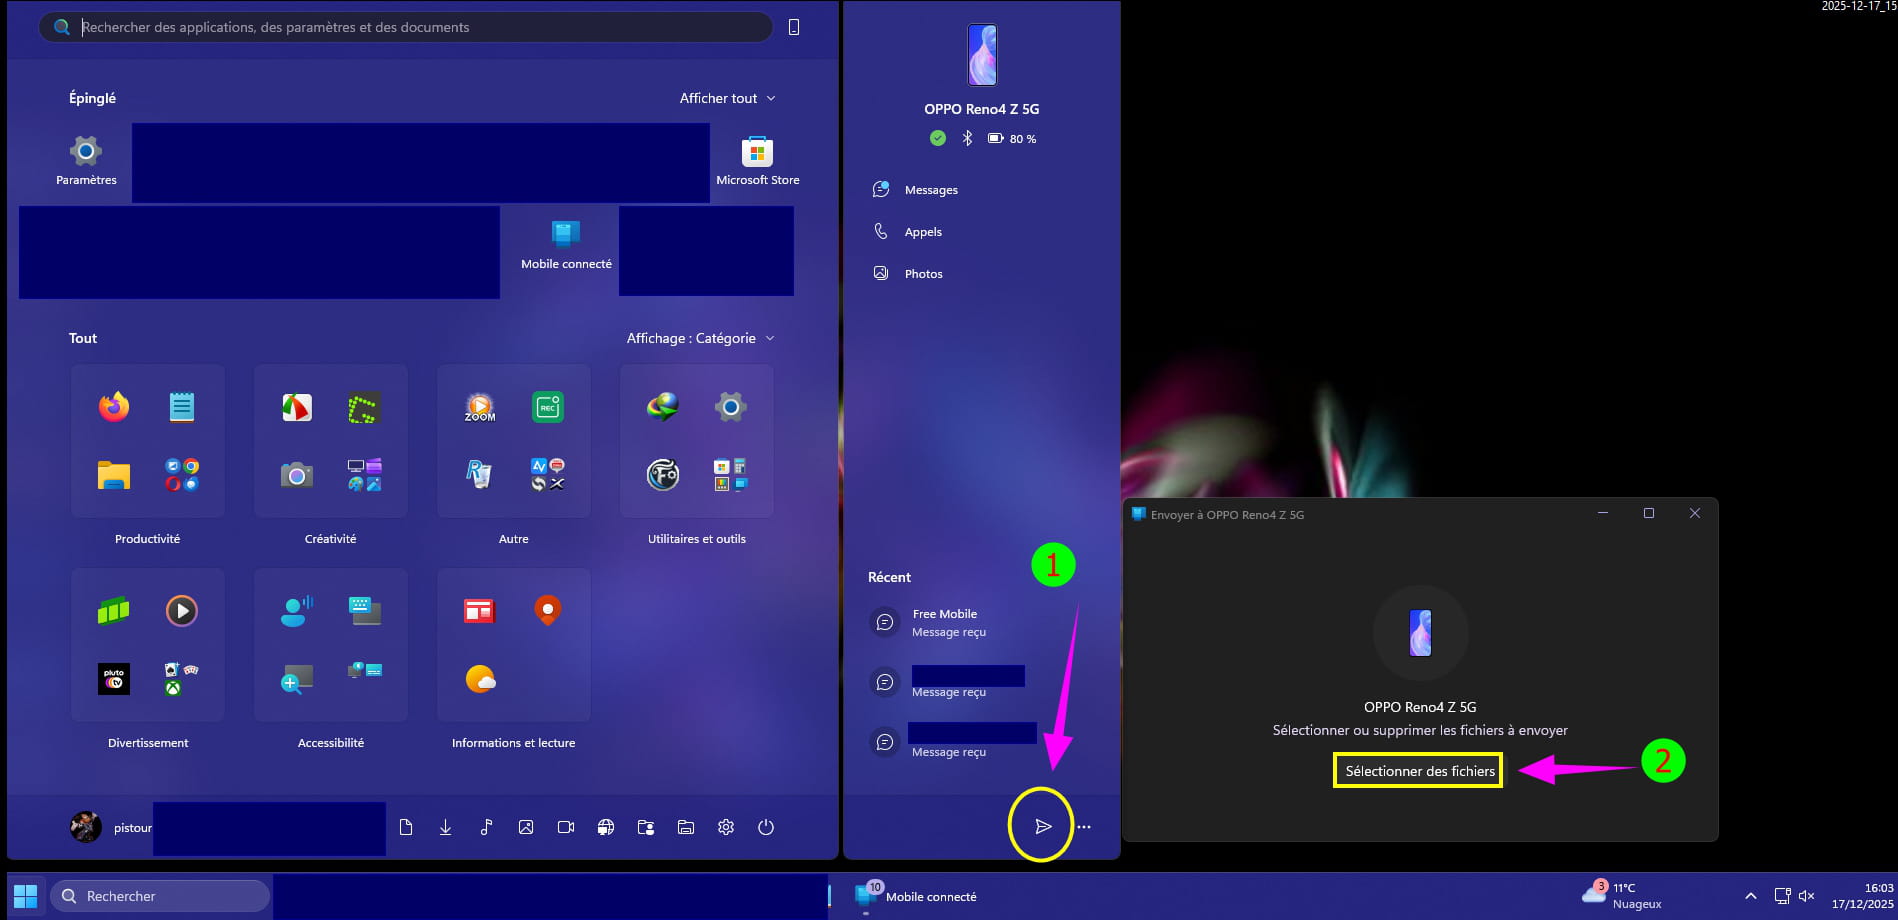The image size is (1898, 920).
Task: Click the Sélectionner des fichiers button
Action: point(1419,771)
